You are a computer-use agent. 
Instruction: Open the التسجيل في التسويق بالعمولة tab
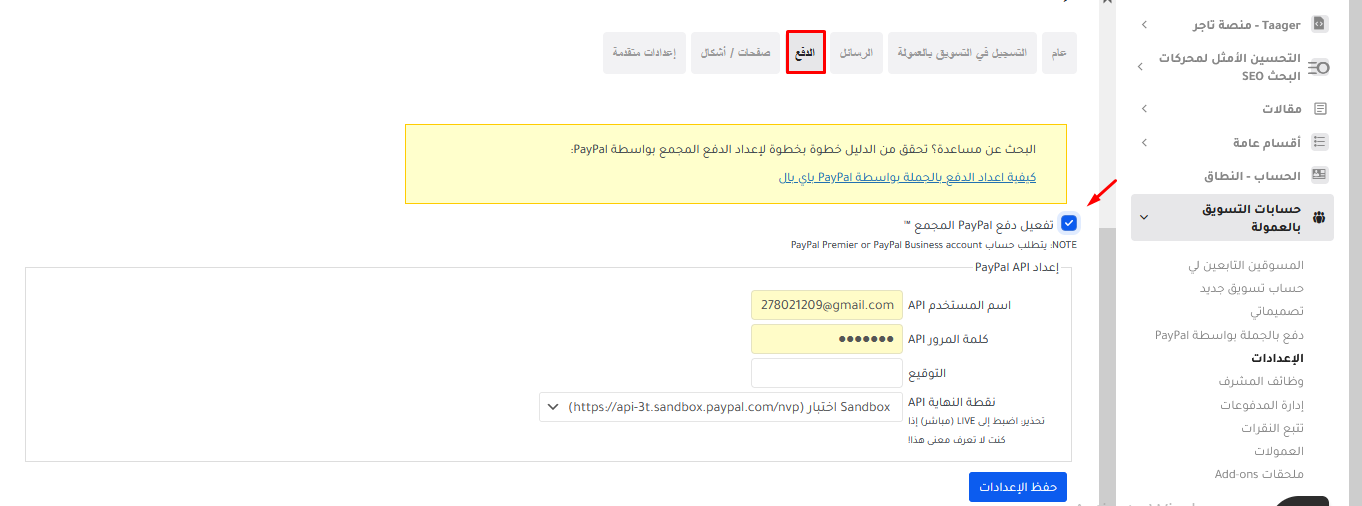962,52
